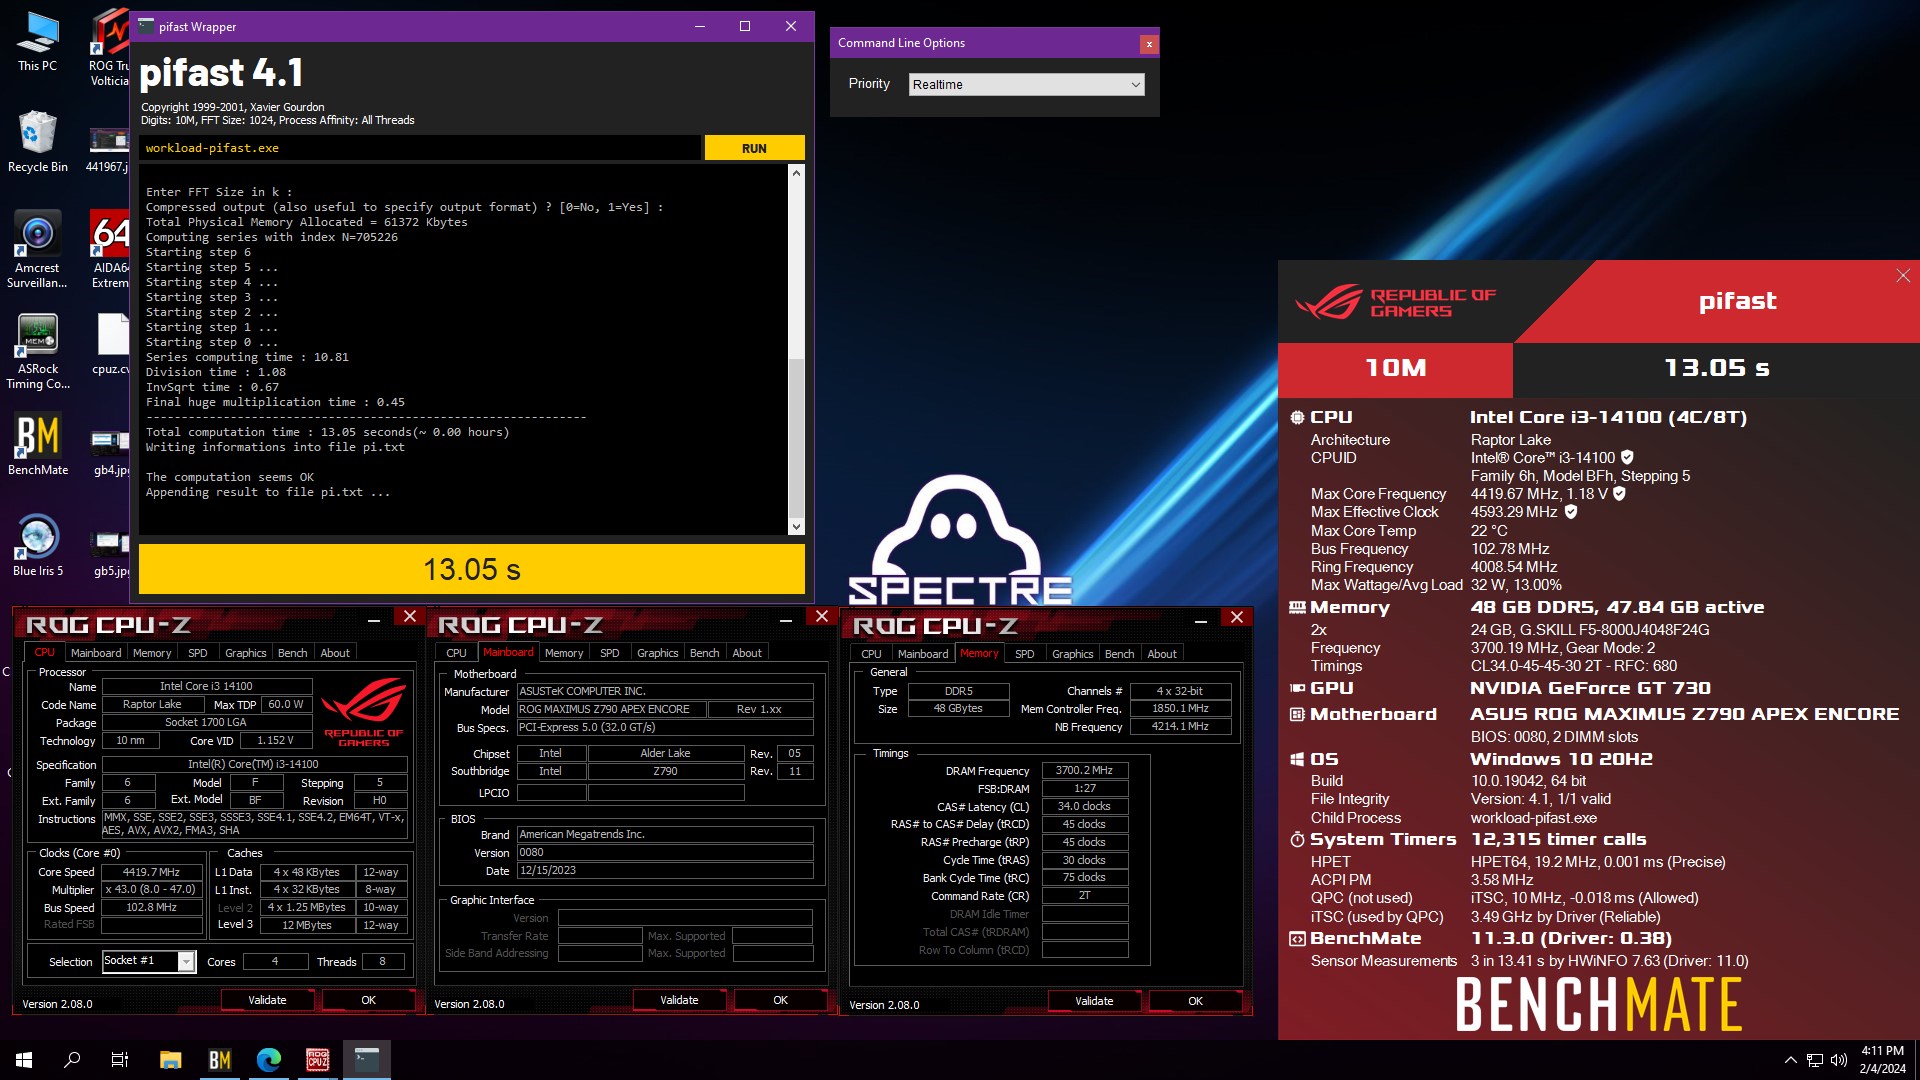This screenshot has height=1080, width=1920.
Task: Click DRAM Frequency value 3700.2 MHz
Action: [1085, 771]
